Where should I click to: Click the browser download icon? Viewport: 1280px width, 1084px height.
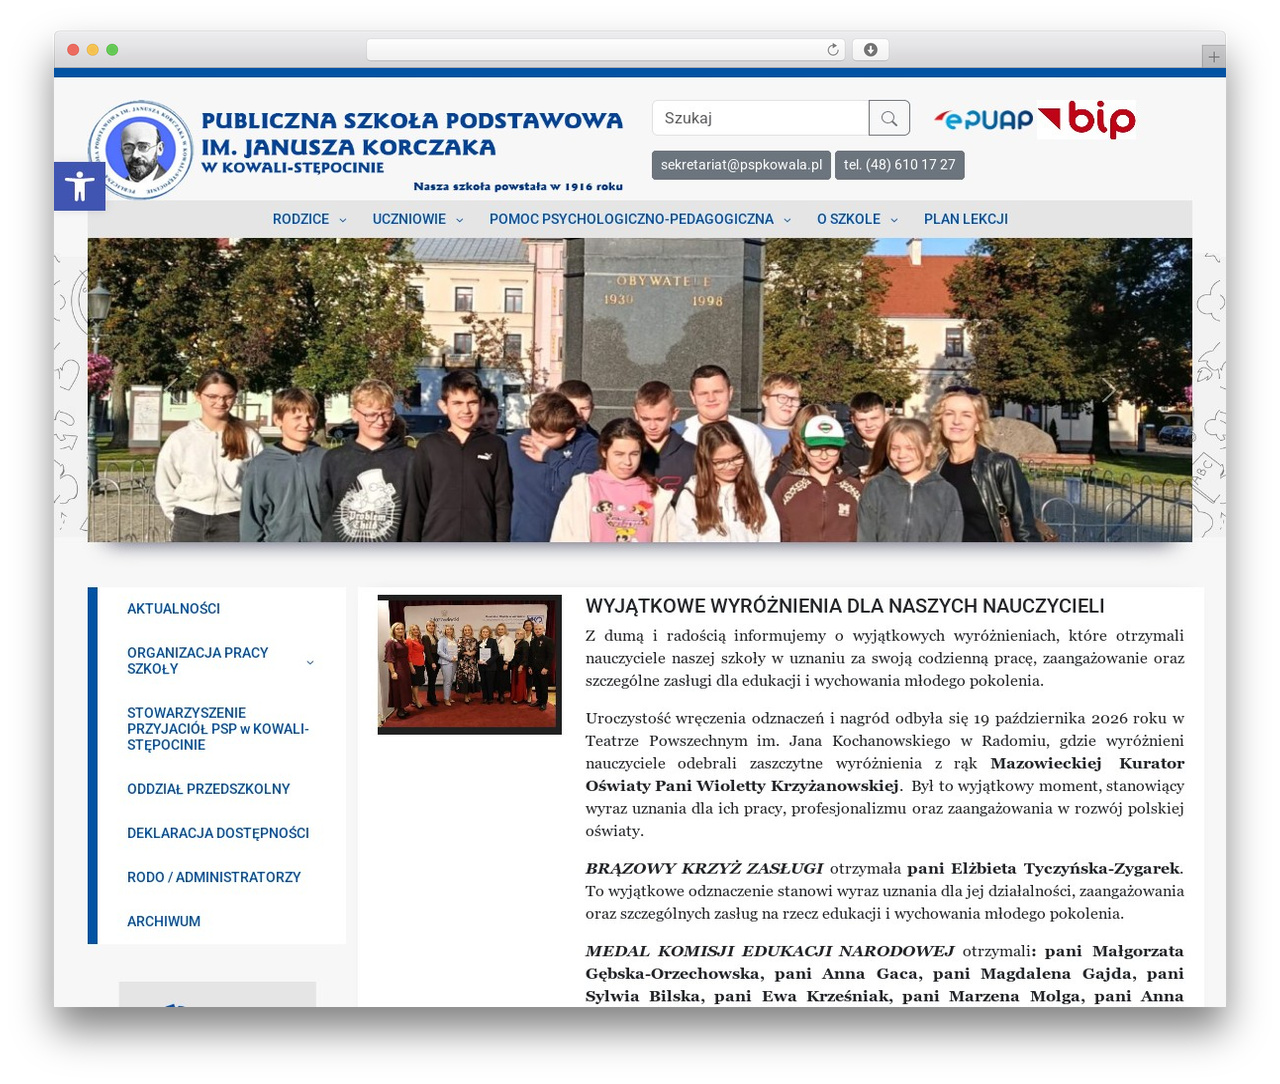coord(870,50)
